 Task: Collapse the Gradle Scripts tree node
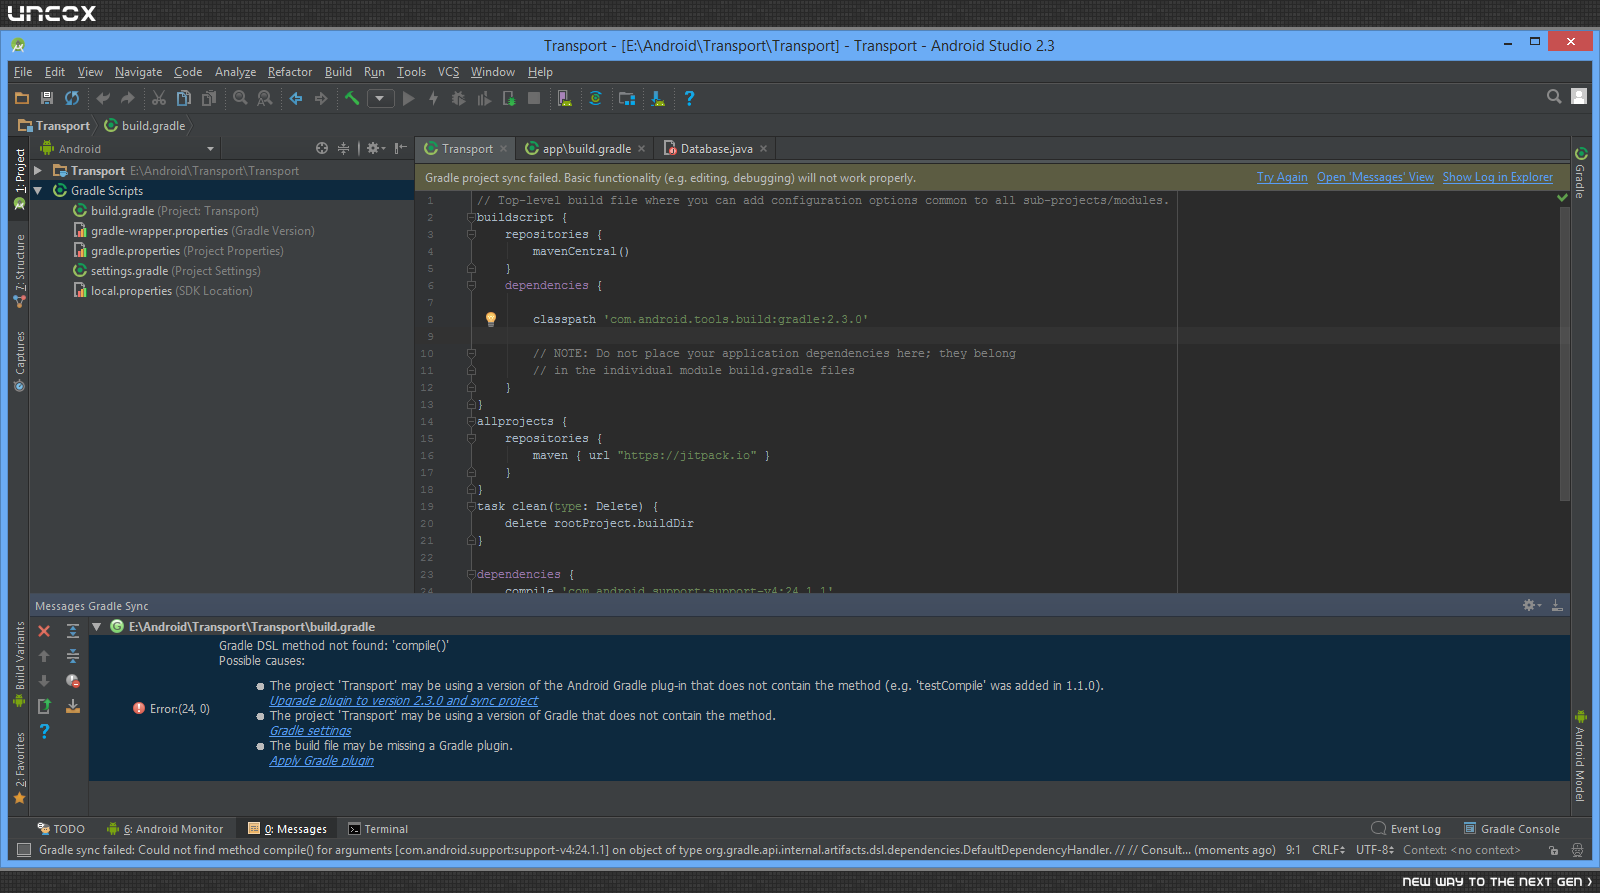[x=38, y=191]
